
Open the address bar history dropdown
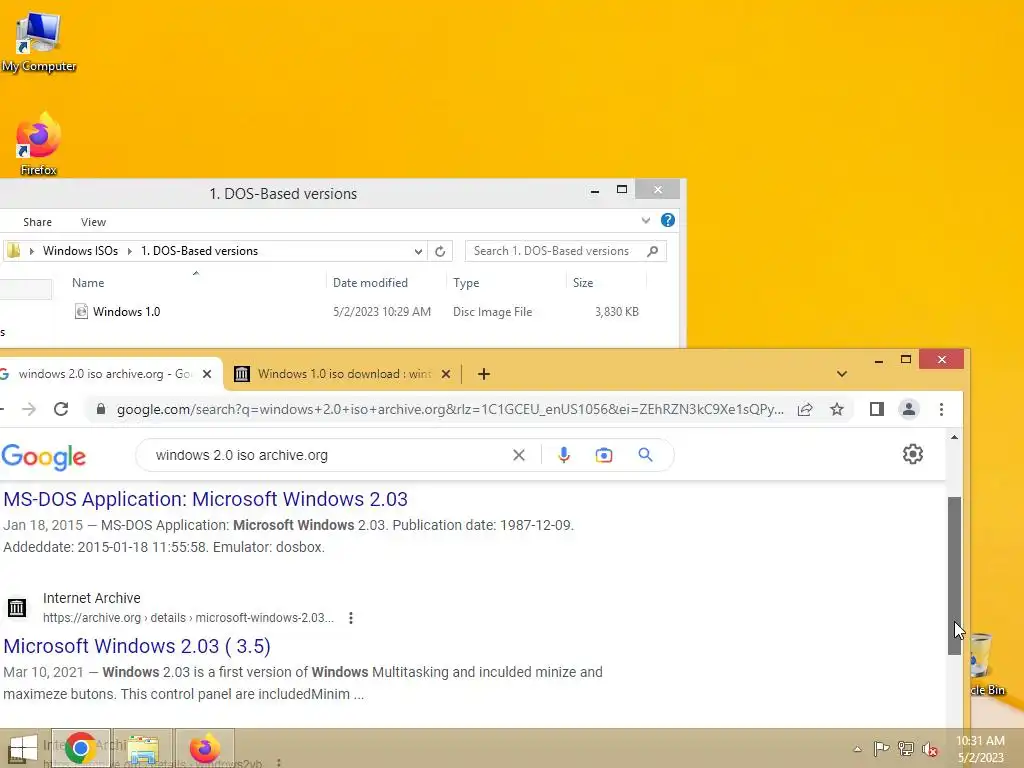click(x=418, y=251)
